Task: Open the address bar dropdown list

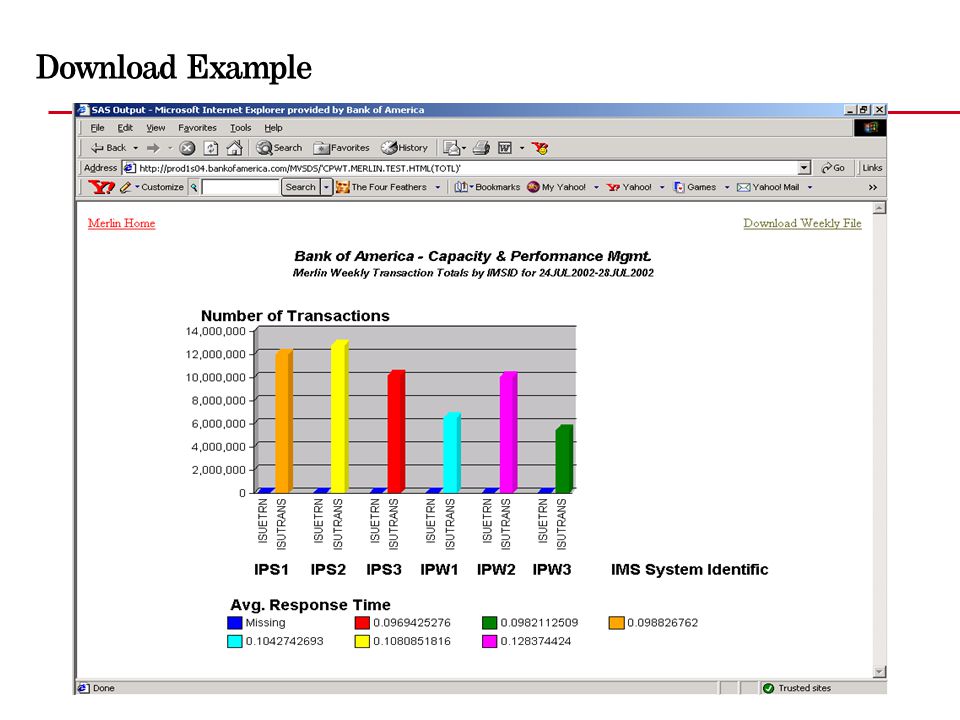Action: click(x=804, y=168)
